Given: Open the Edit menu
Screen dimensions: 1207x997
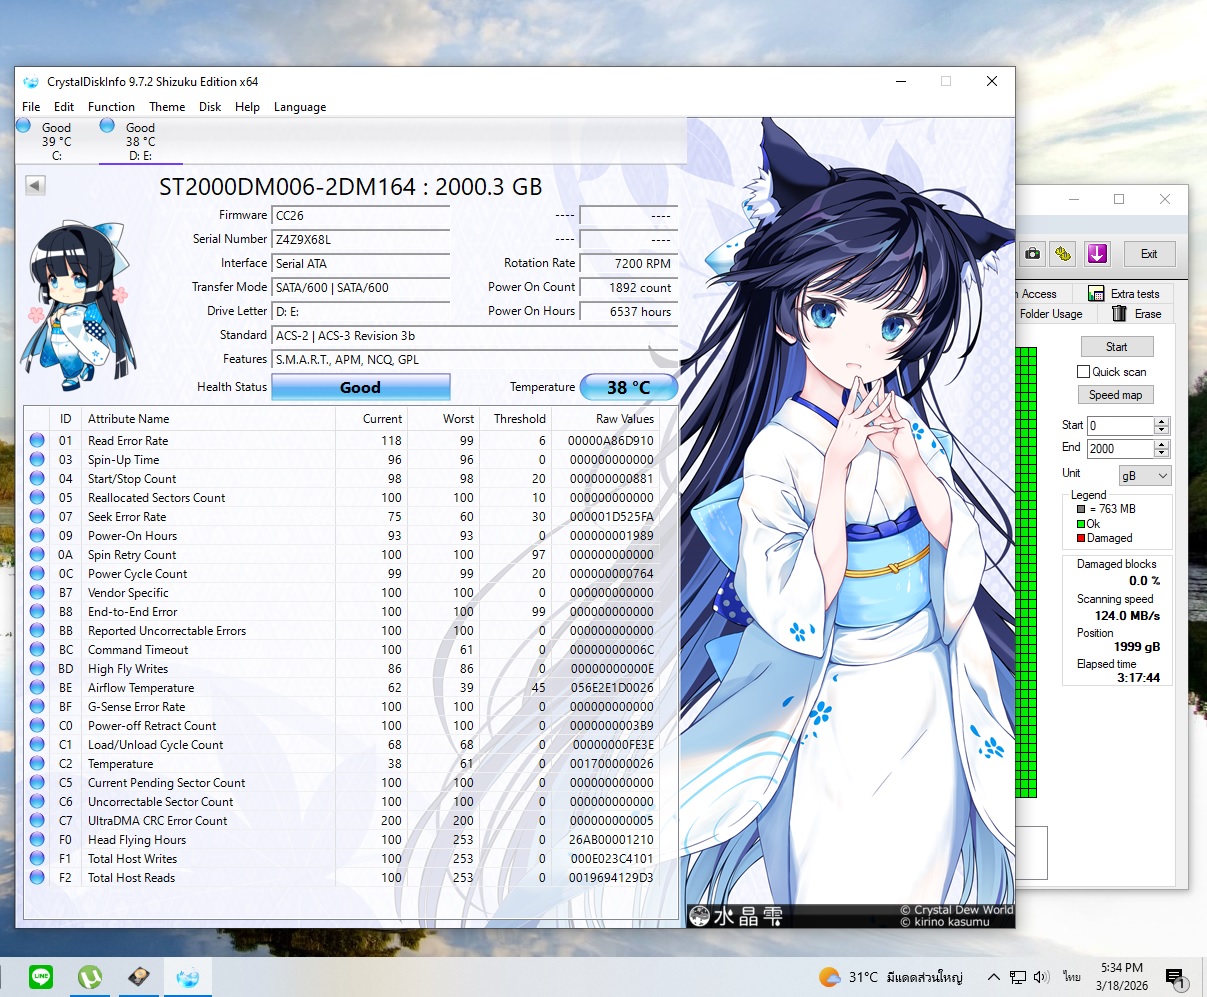Looking at the screenshot, I should 64,107.
